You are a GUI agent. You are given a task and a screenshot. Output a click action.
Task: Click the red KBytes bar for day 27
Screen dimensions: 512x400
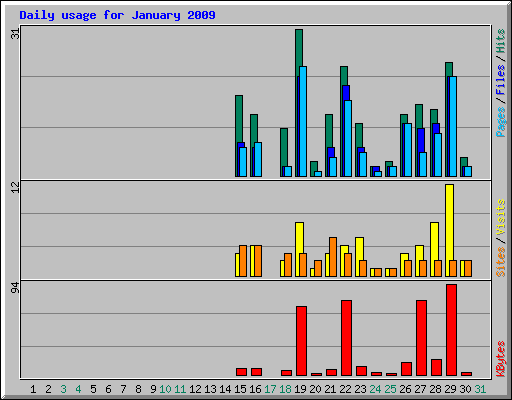(422, 338)
